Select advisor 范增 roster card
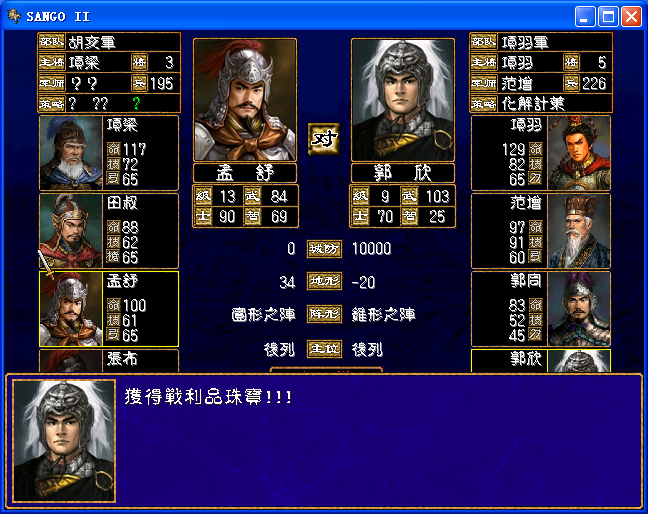This screenshot has width=648, height=514. pos(541,231)
